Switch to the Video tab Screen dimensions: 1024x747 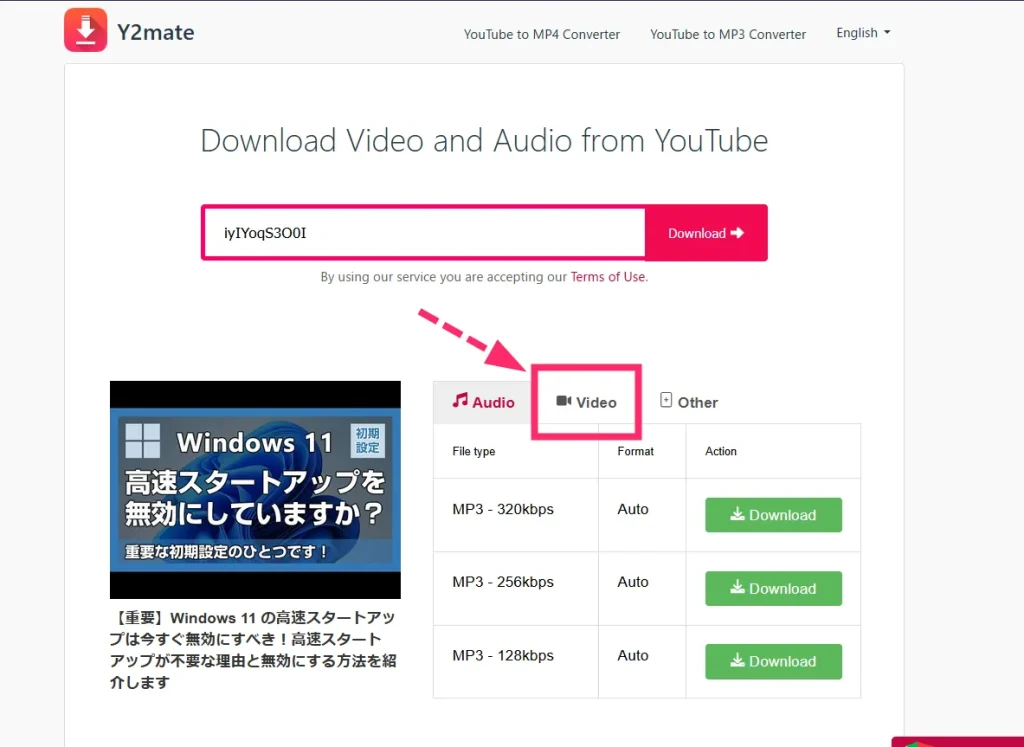tap(586, 402)
